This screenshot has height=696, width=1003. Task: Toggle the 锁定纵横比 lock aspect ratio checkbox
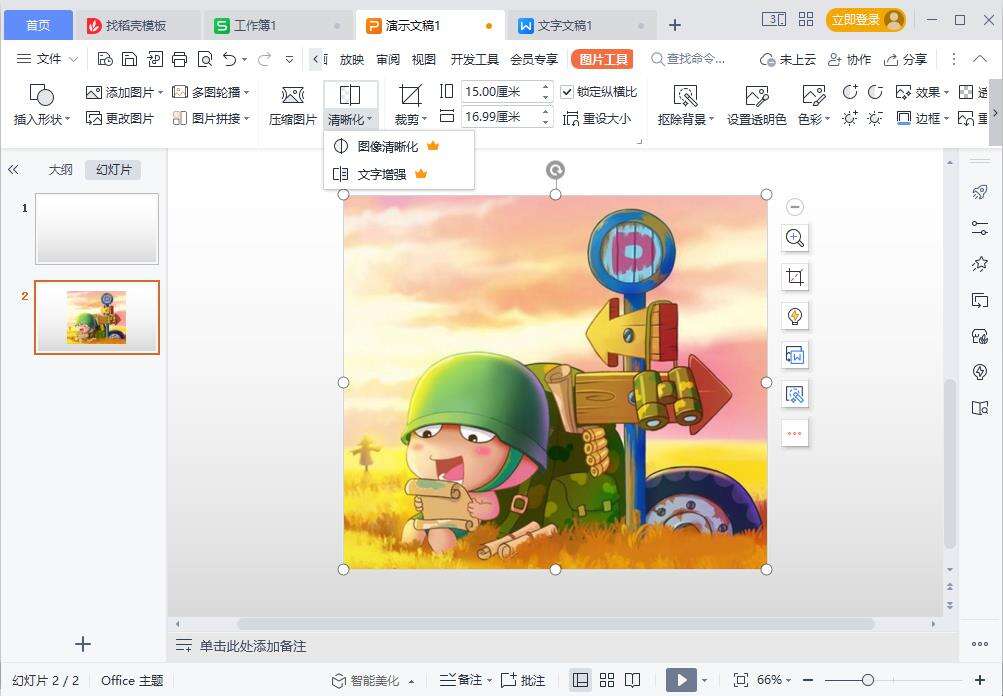[567, 92]
